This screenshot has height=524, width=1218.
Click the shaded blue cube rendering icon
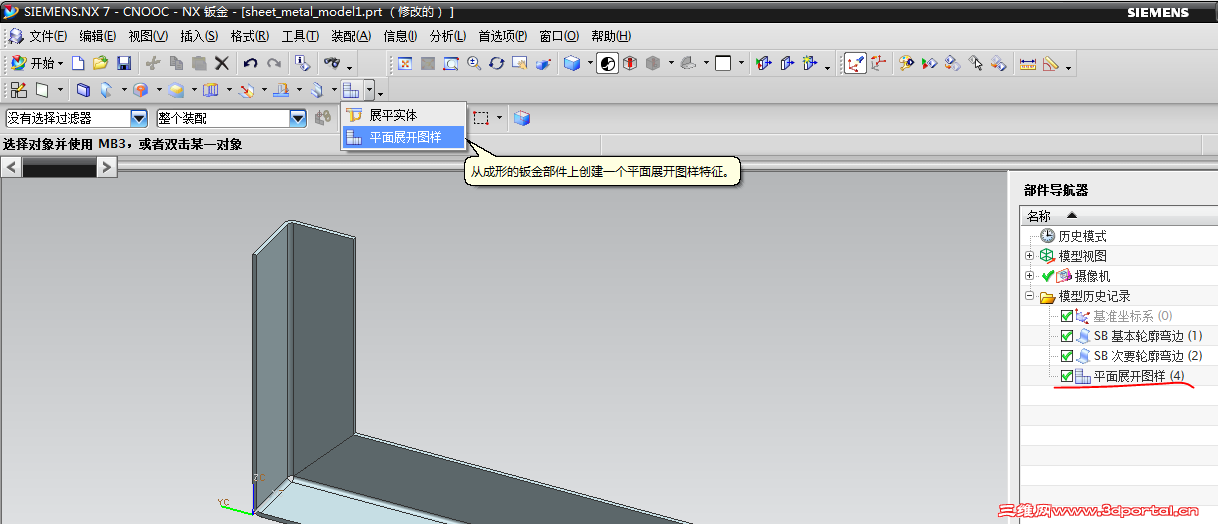(x=572, y=63)
